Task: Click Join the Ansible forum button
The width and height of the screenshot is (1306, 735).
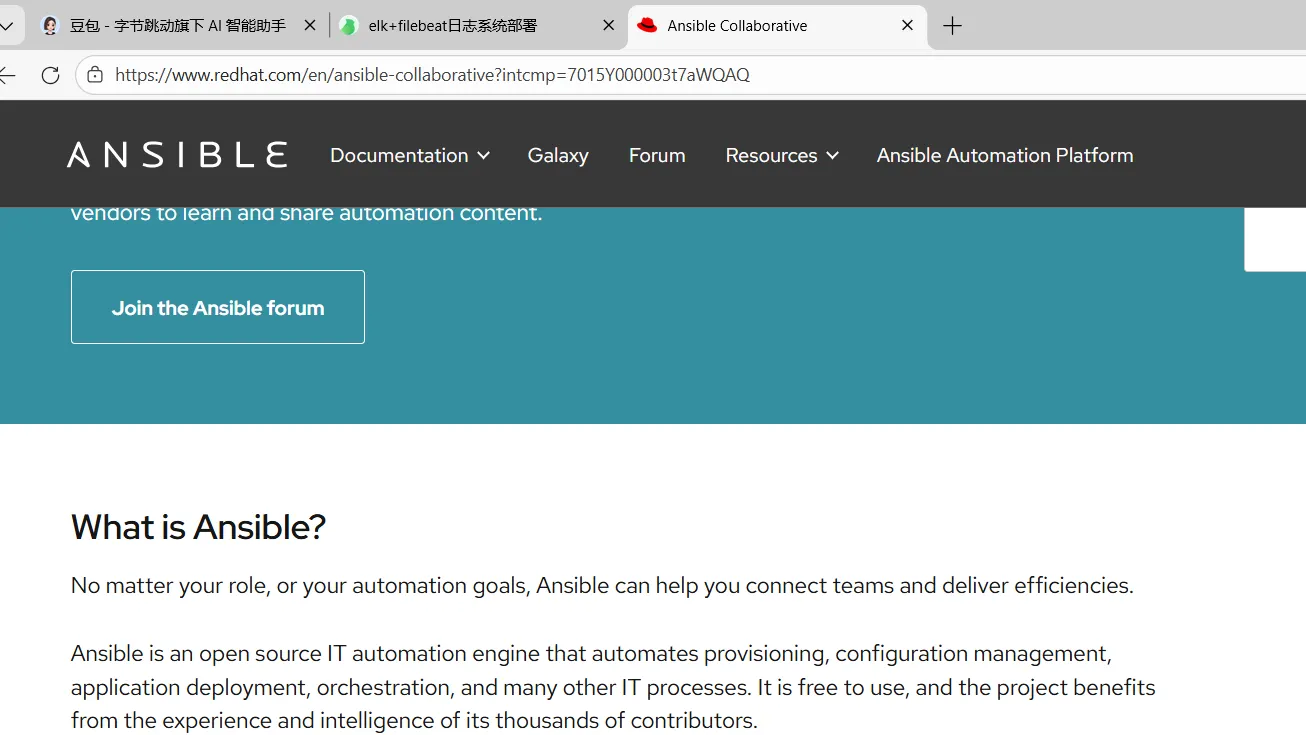Action: click(x=218, y=307)
